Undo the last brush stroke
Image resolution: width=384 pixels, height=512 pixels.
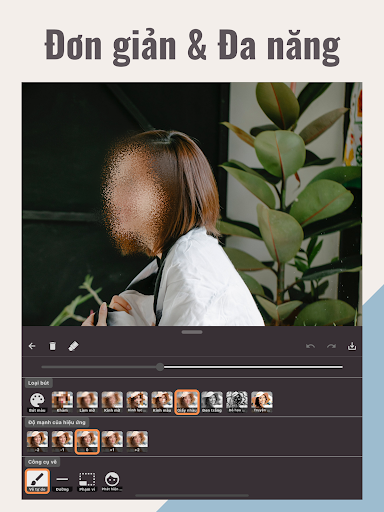click(x=310, y=347)
